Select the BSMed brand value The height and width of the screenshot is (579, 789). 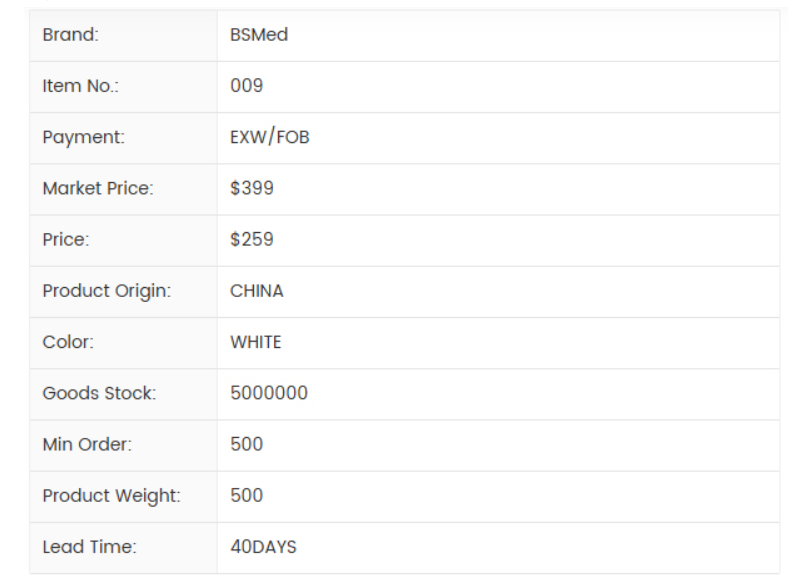259,35
